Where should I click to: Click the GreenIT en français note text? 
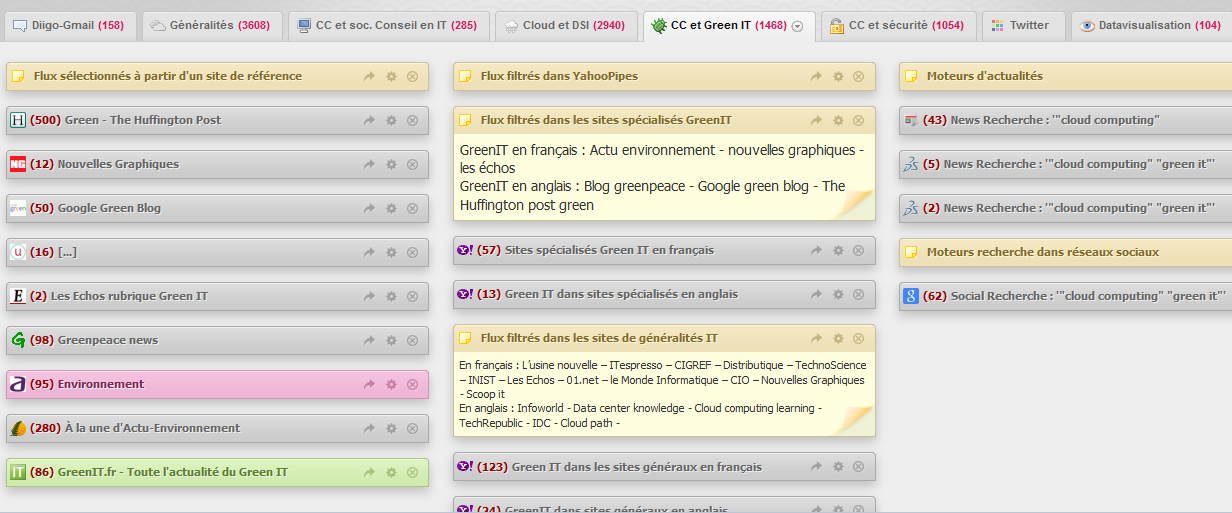(662, 177)
